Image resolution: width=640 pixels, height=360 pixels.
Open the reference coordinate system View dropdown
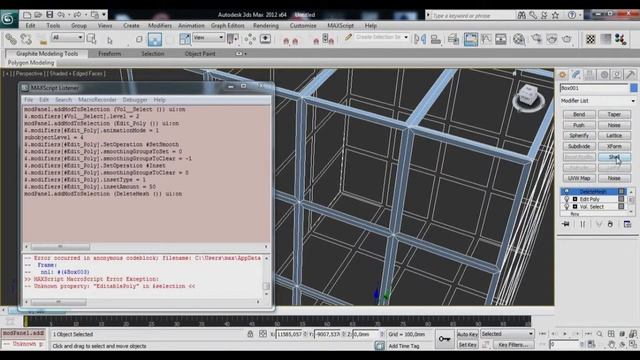(208, 38)
